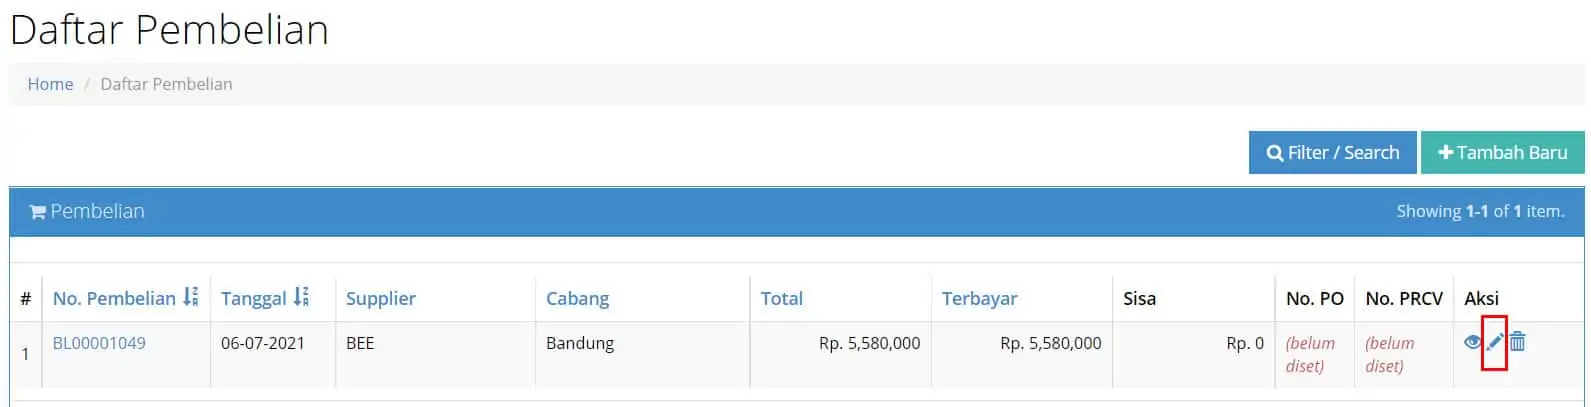
Task: Click the sort icon beside Tanggal
Action: pyautogui.click(x=301, y=297)
